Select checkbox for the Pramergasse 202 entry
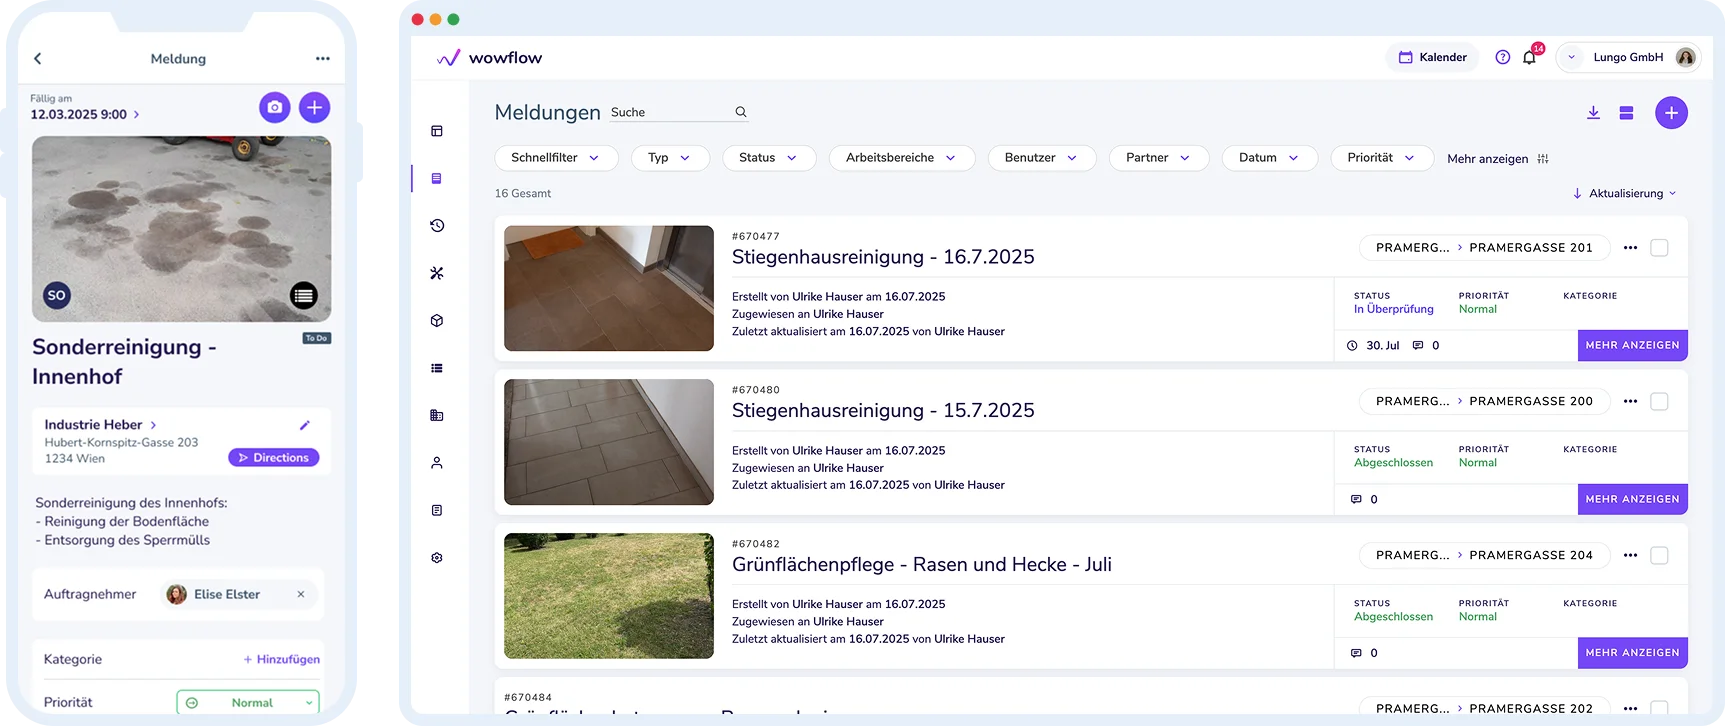The image size is (1725, 726). [1659, 708]
